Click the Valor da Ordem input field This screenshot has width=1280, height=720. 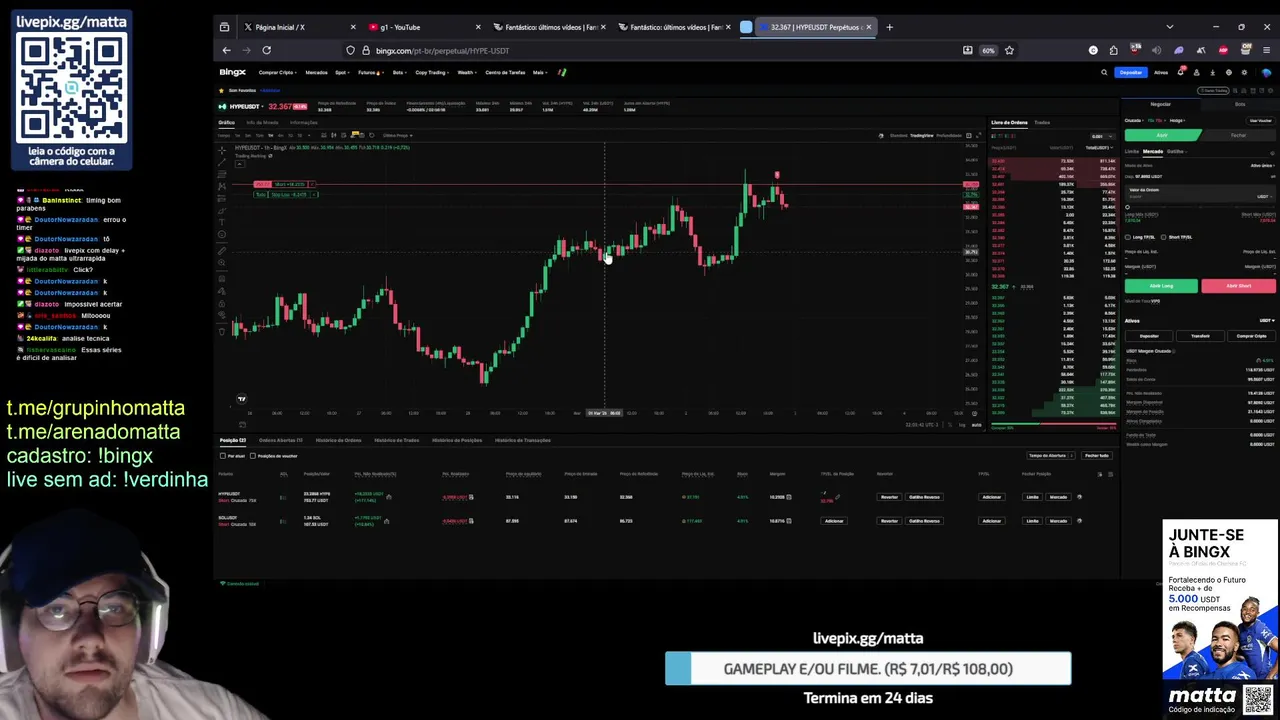pos(1200,193)
